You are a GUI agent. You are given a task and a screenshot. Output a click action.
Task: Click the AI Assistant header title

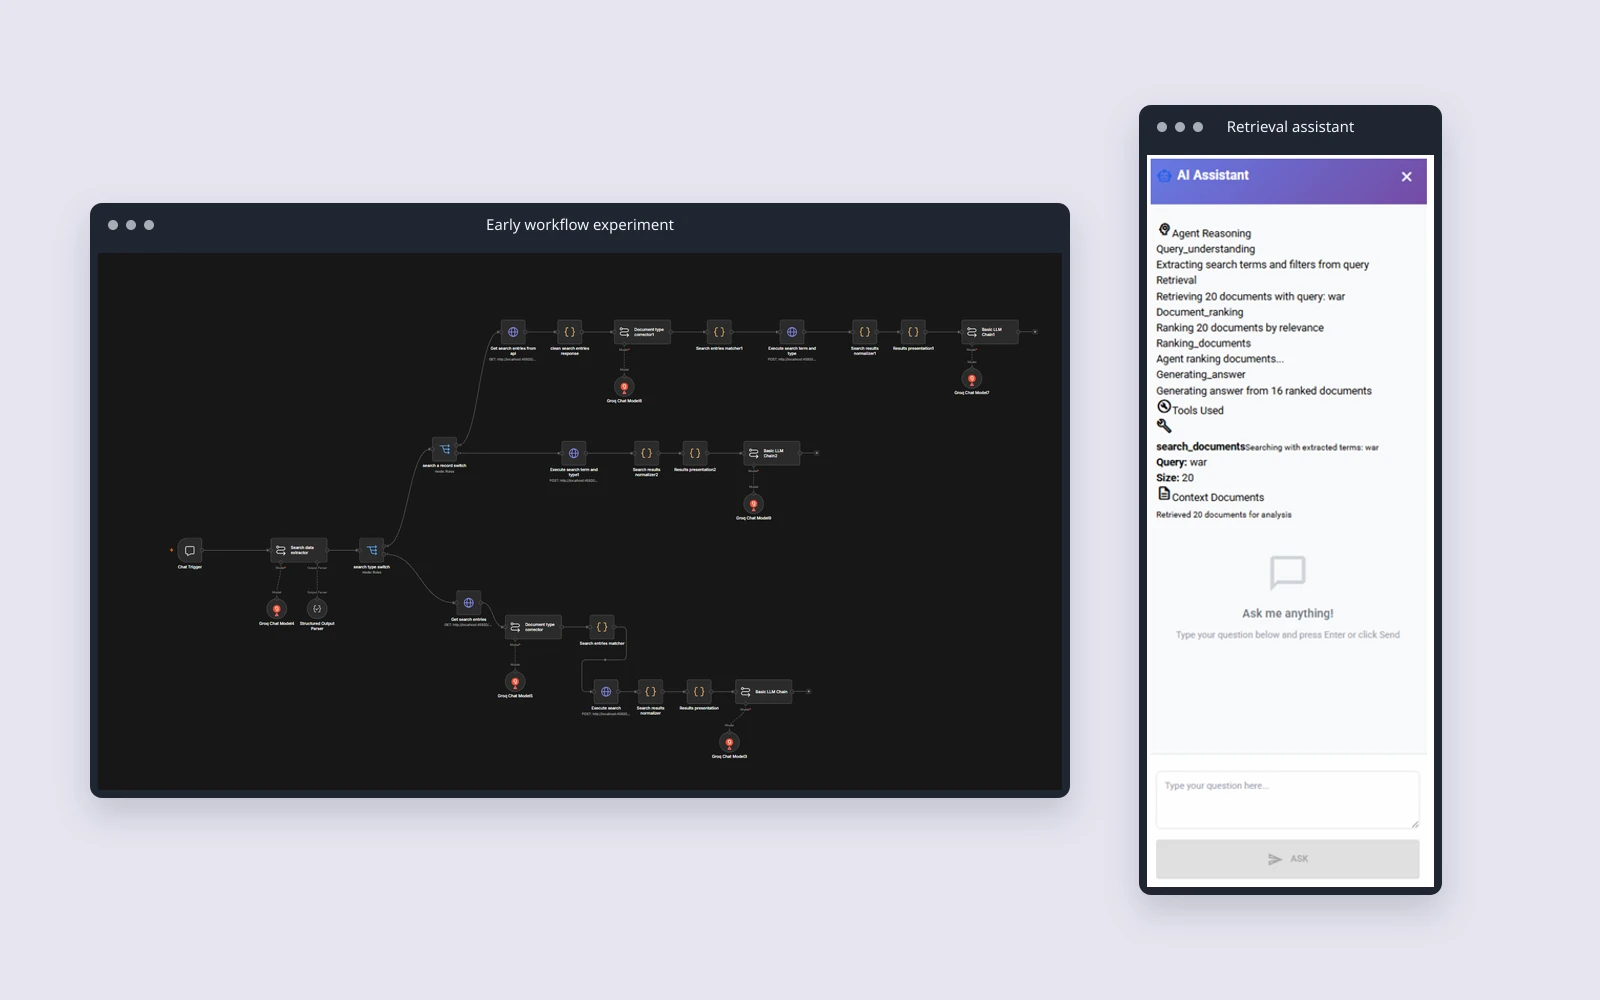pos(1213,175)
